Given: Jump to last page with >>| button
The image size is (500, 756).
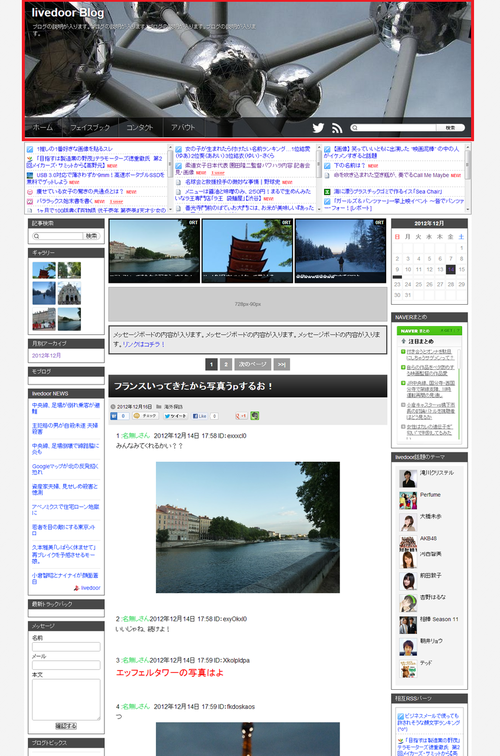Looking at the screenshot, I should coord(282,364).
